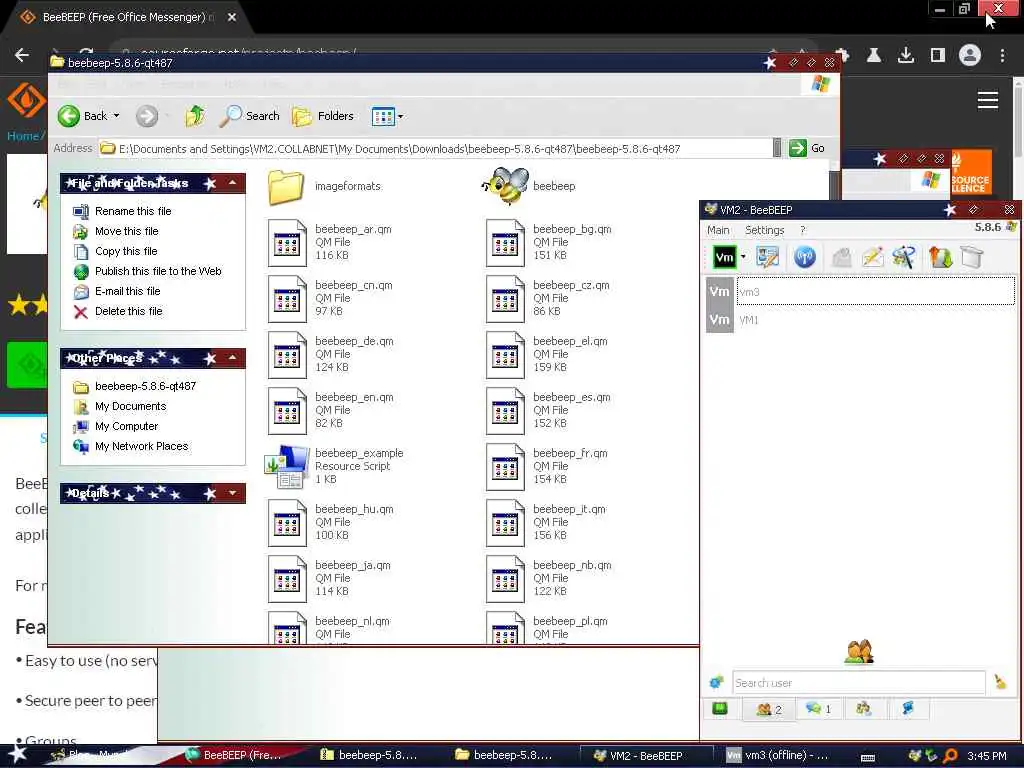Click the blue broadcast antenna icon
This screenshot has height=768, width=1024.
(x=805, y=257)
